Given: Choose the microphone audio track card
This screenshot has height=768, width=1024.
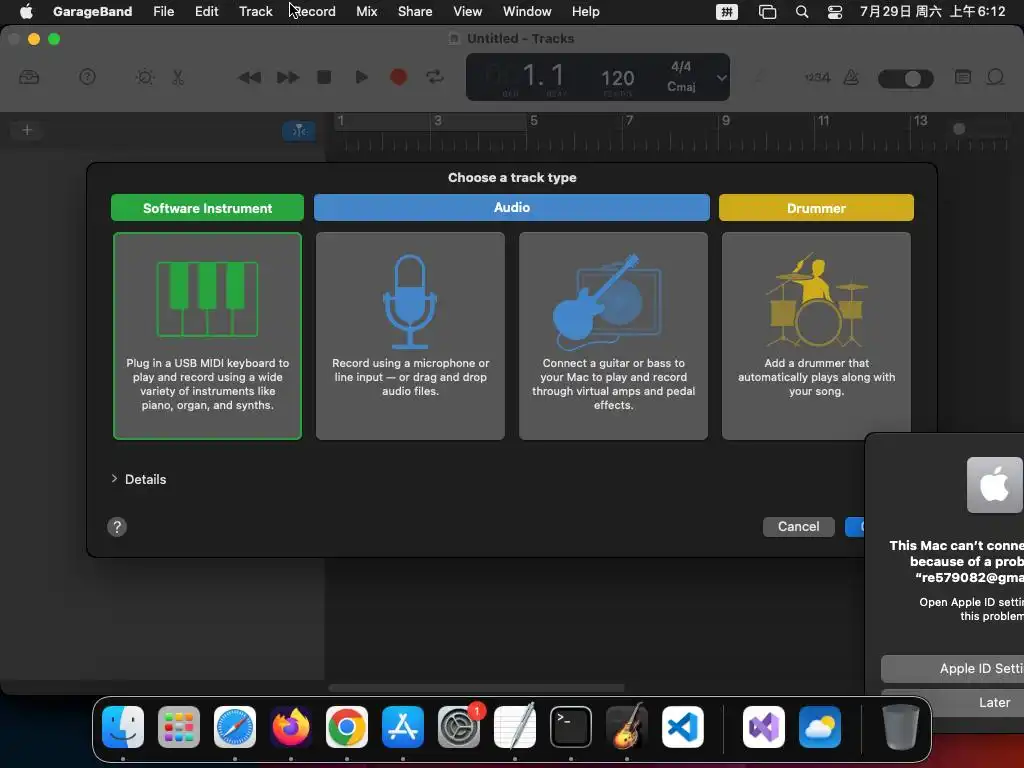Looking at the screenshot, I should pyautogui.click(x=410, y=336).
